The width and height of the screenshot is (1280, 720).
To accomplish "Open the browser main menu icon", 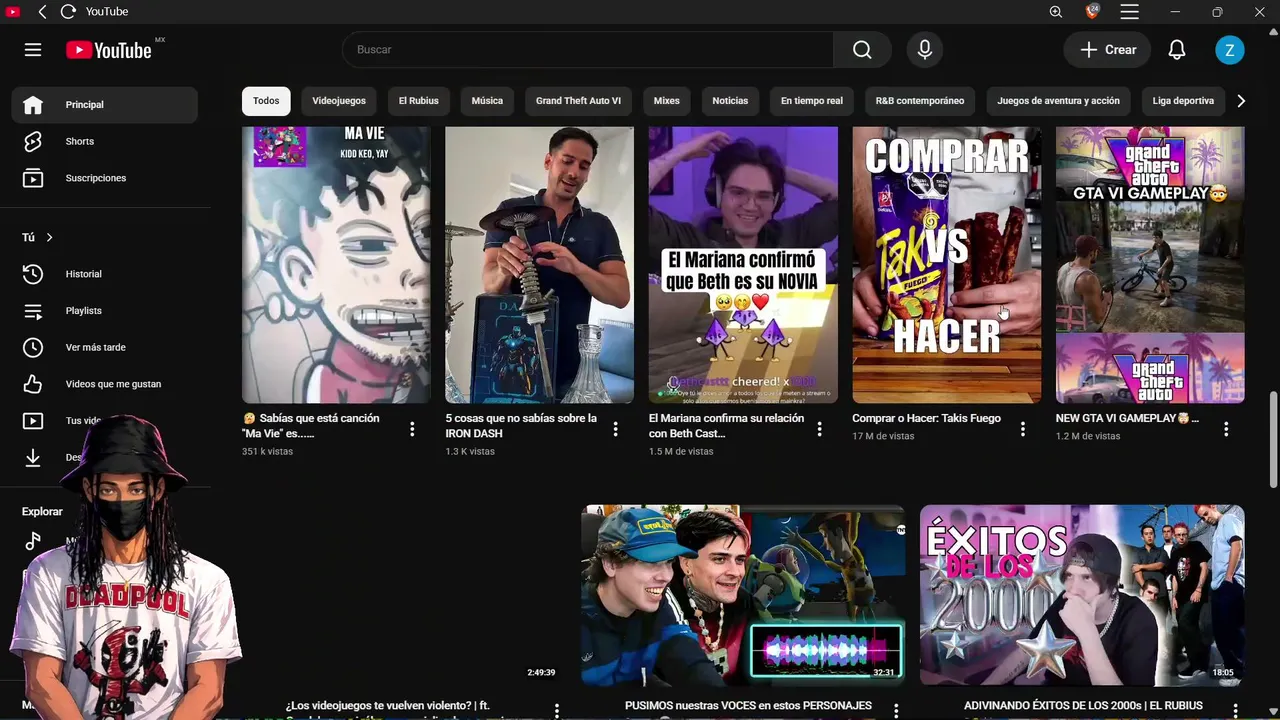I will (1130, 12).
